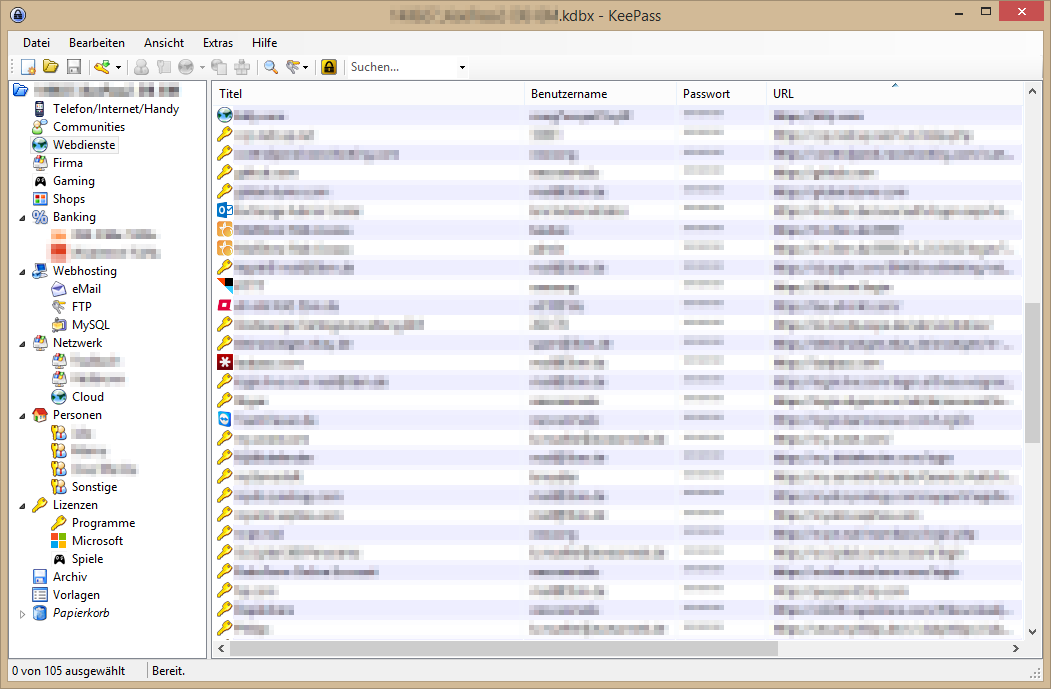This screenshot has width=1051, height=689.
Task: Click into the Suchen quick search field
Action: click(x=402, y=67)
